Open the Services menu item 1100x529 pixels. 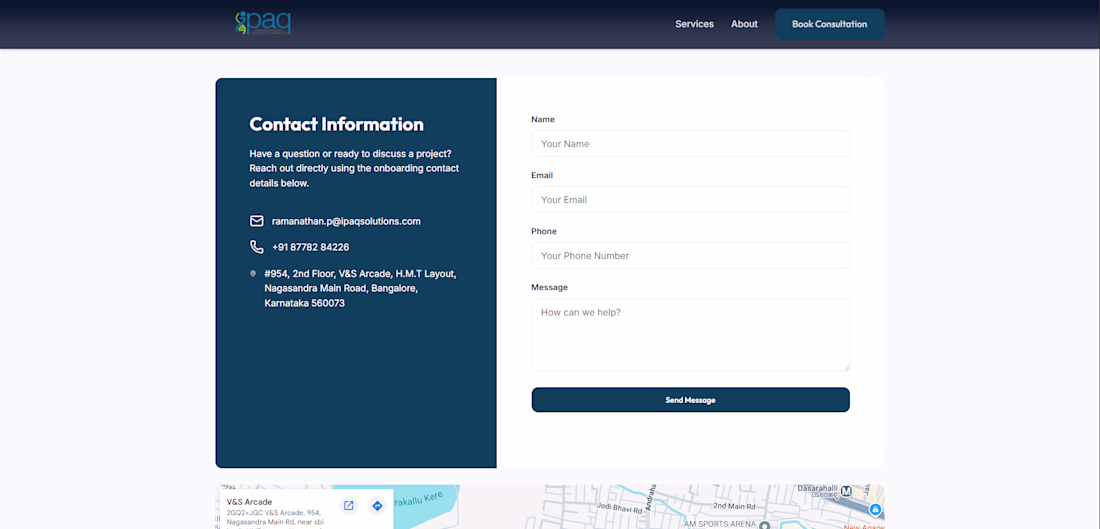(x=695, y=24)
